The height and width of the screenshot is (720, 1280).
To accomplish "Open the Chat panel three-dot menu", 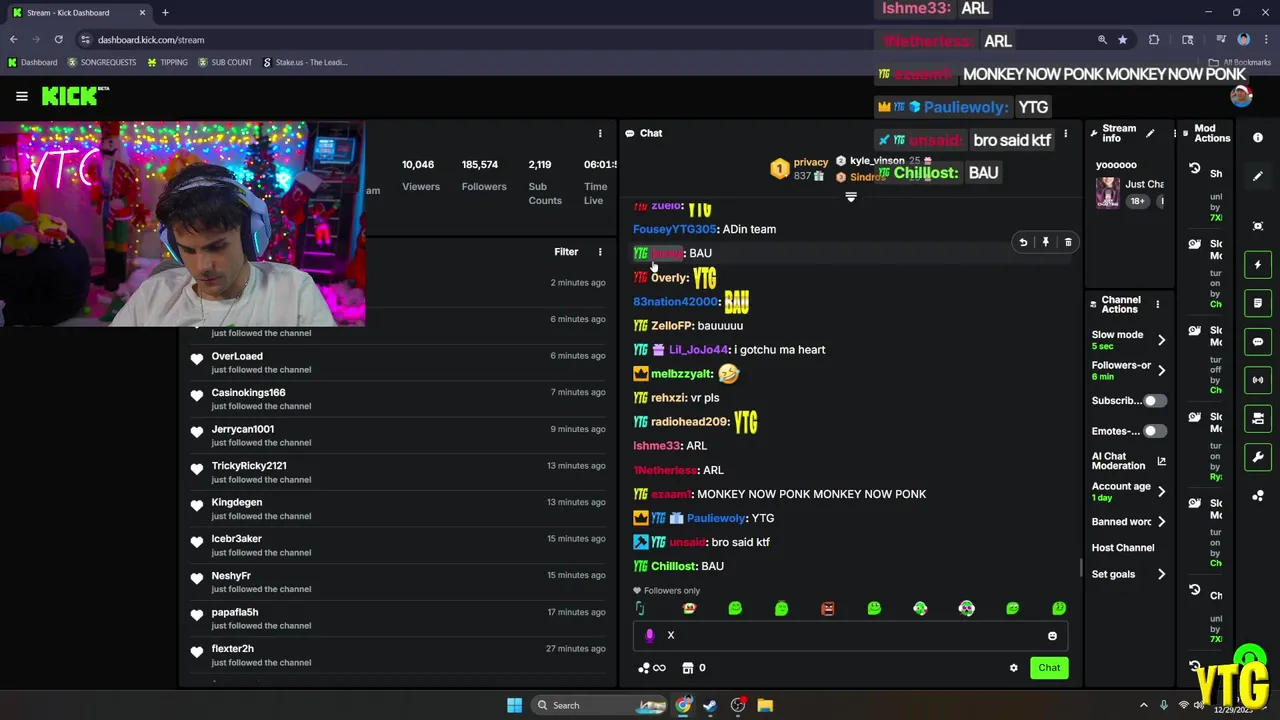I will pyautogui.click(x=1065, y=133).
